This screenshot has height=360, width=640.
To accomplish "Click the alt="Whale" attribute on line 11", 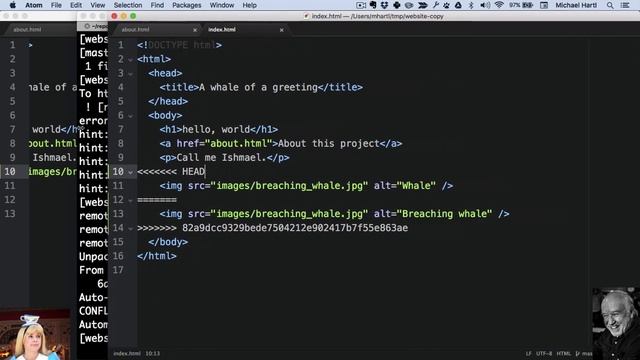I will (405, 186).
